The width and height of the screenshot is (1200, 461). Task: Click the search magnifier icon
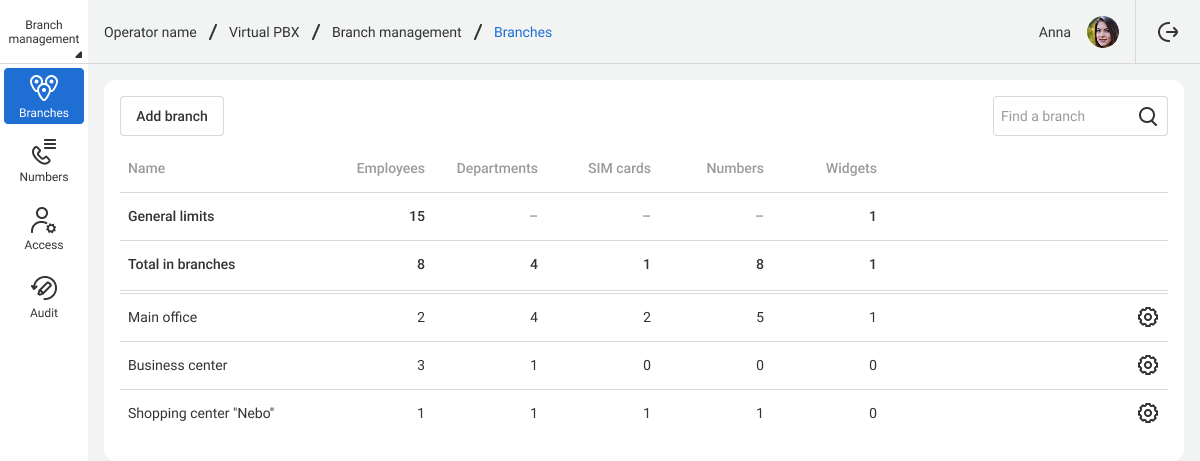(1148, 116)
